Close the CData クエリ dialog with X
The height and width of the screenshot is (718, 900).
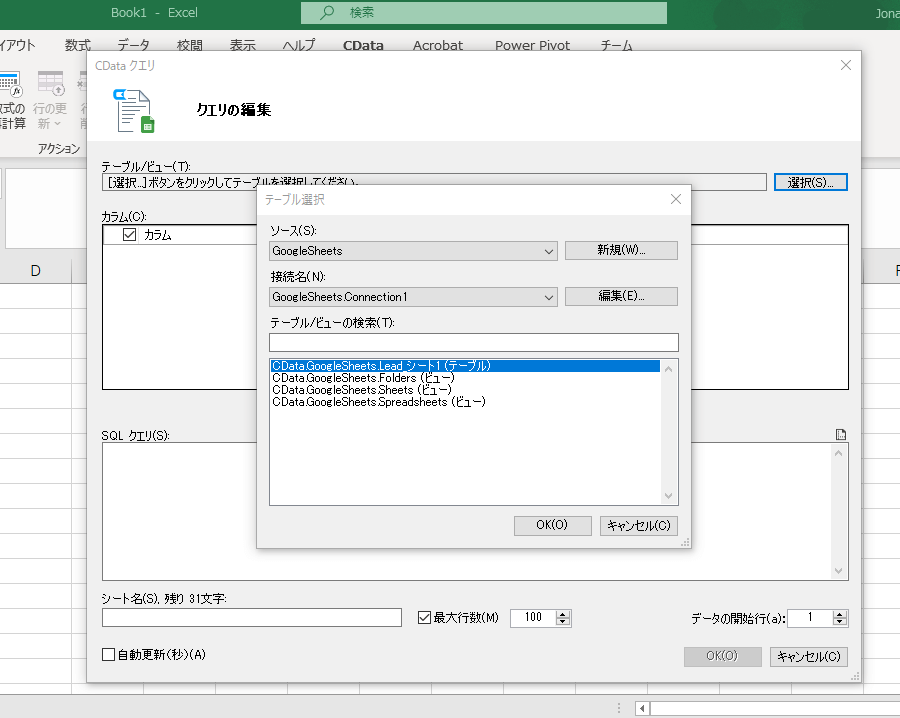tap(845, 65)
